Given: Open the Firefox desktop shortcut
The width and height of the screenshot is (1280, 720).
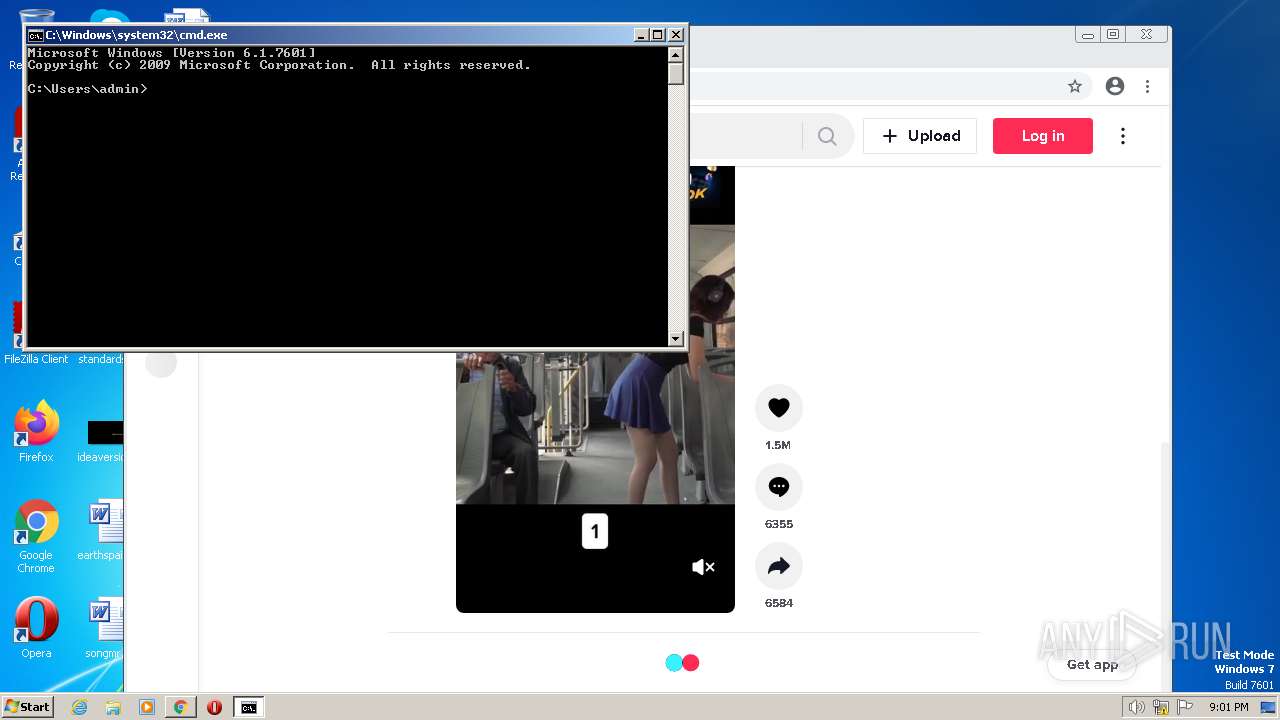Looking at the screenshot, I should tap(36, 431).
